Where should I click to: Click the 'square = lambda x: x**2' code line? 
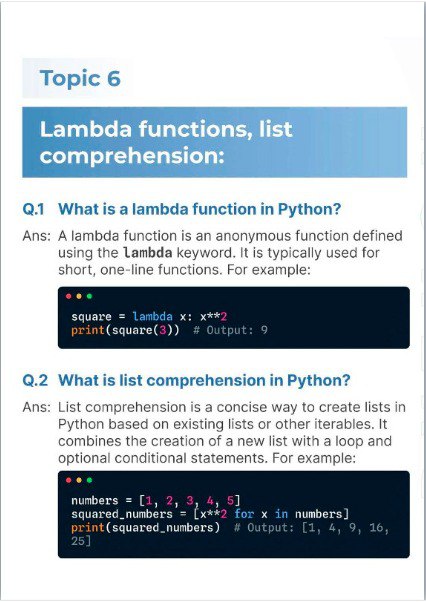click(x=149, y=317)
